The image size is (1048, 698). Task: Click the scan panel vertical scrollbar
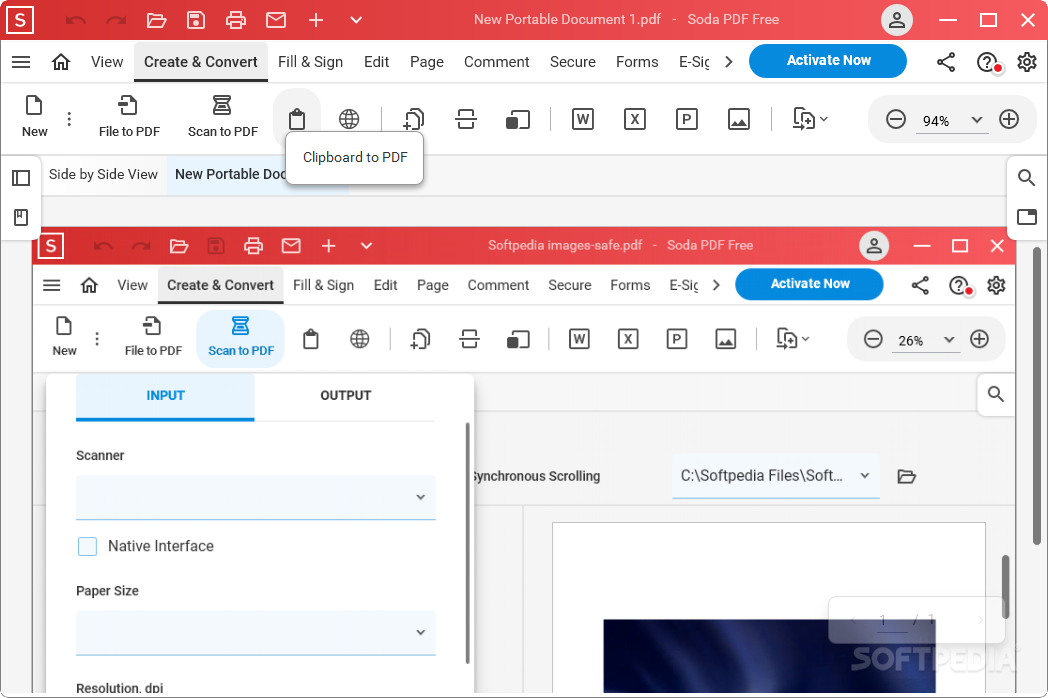pos(467,543)
